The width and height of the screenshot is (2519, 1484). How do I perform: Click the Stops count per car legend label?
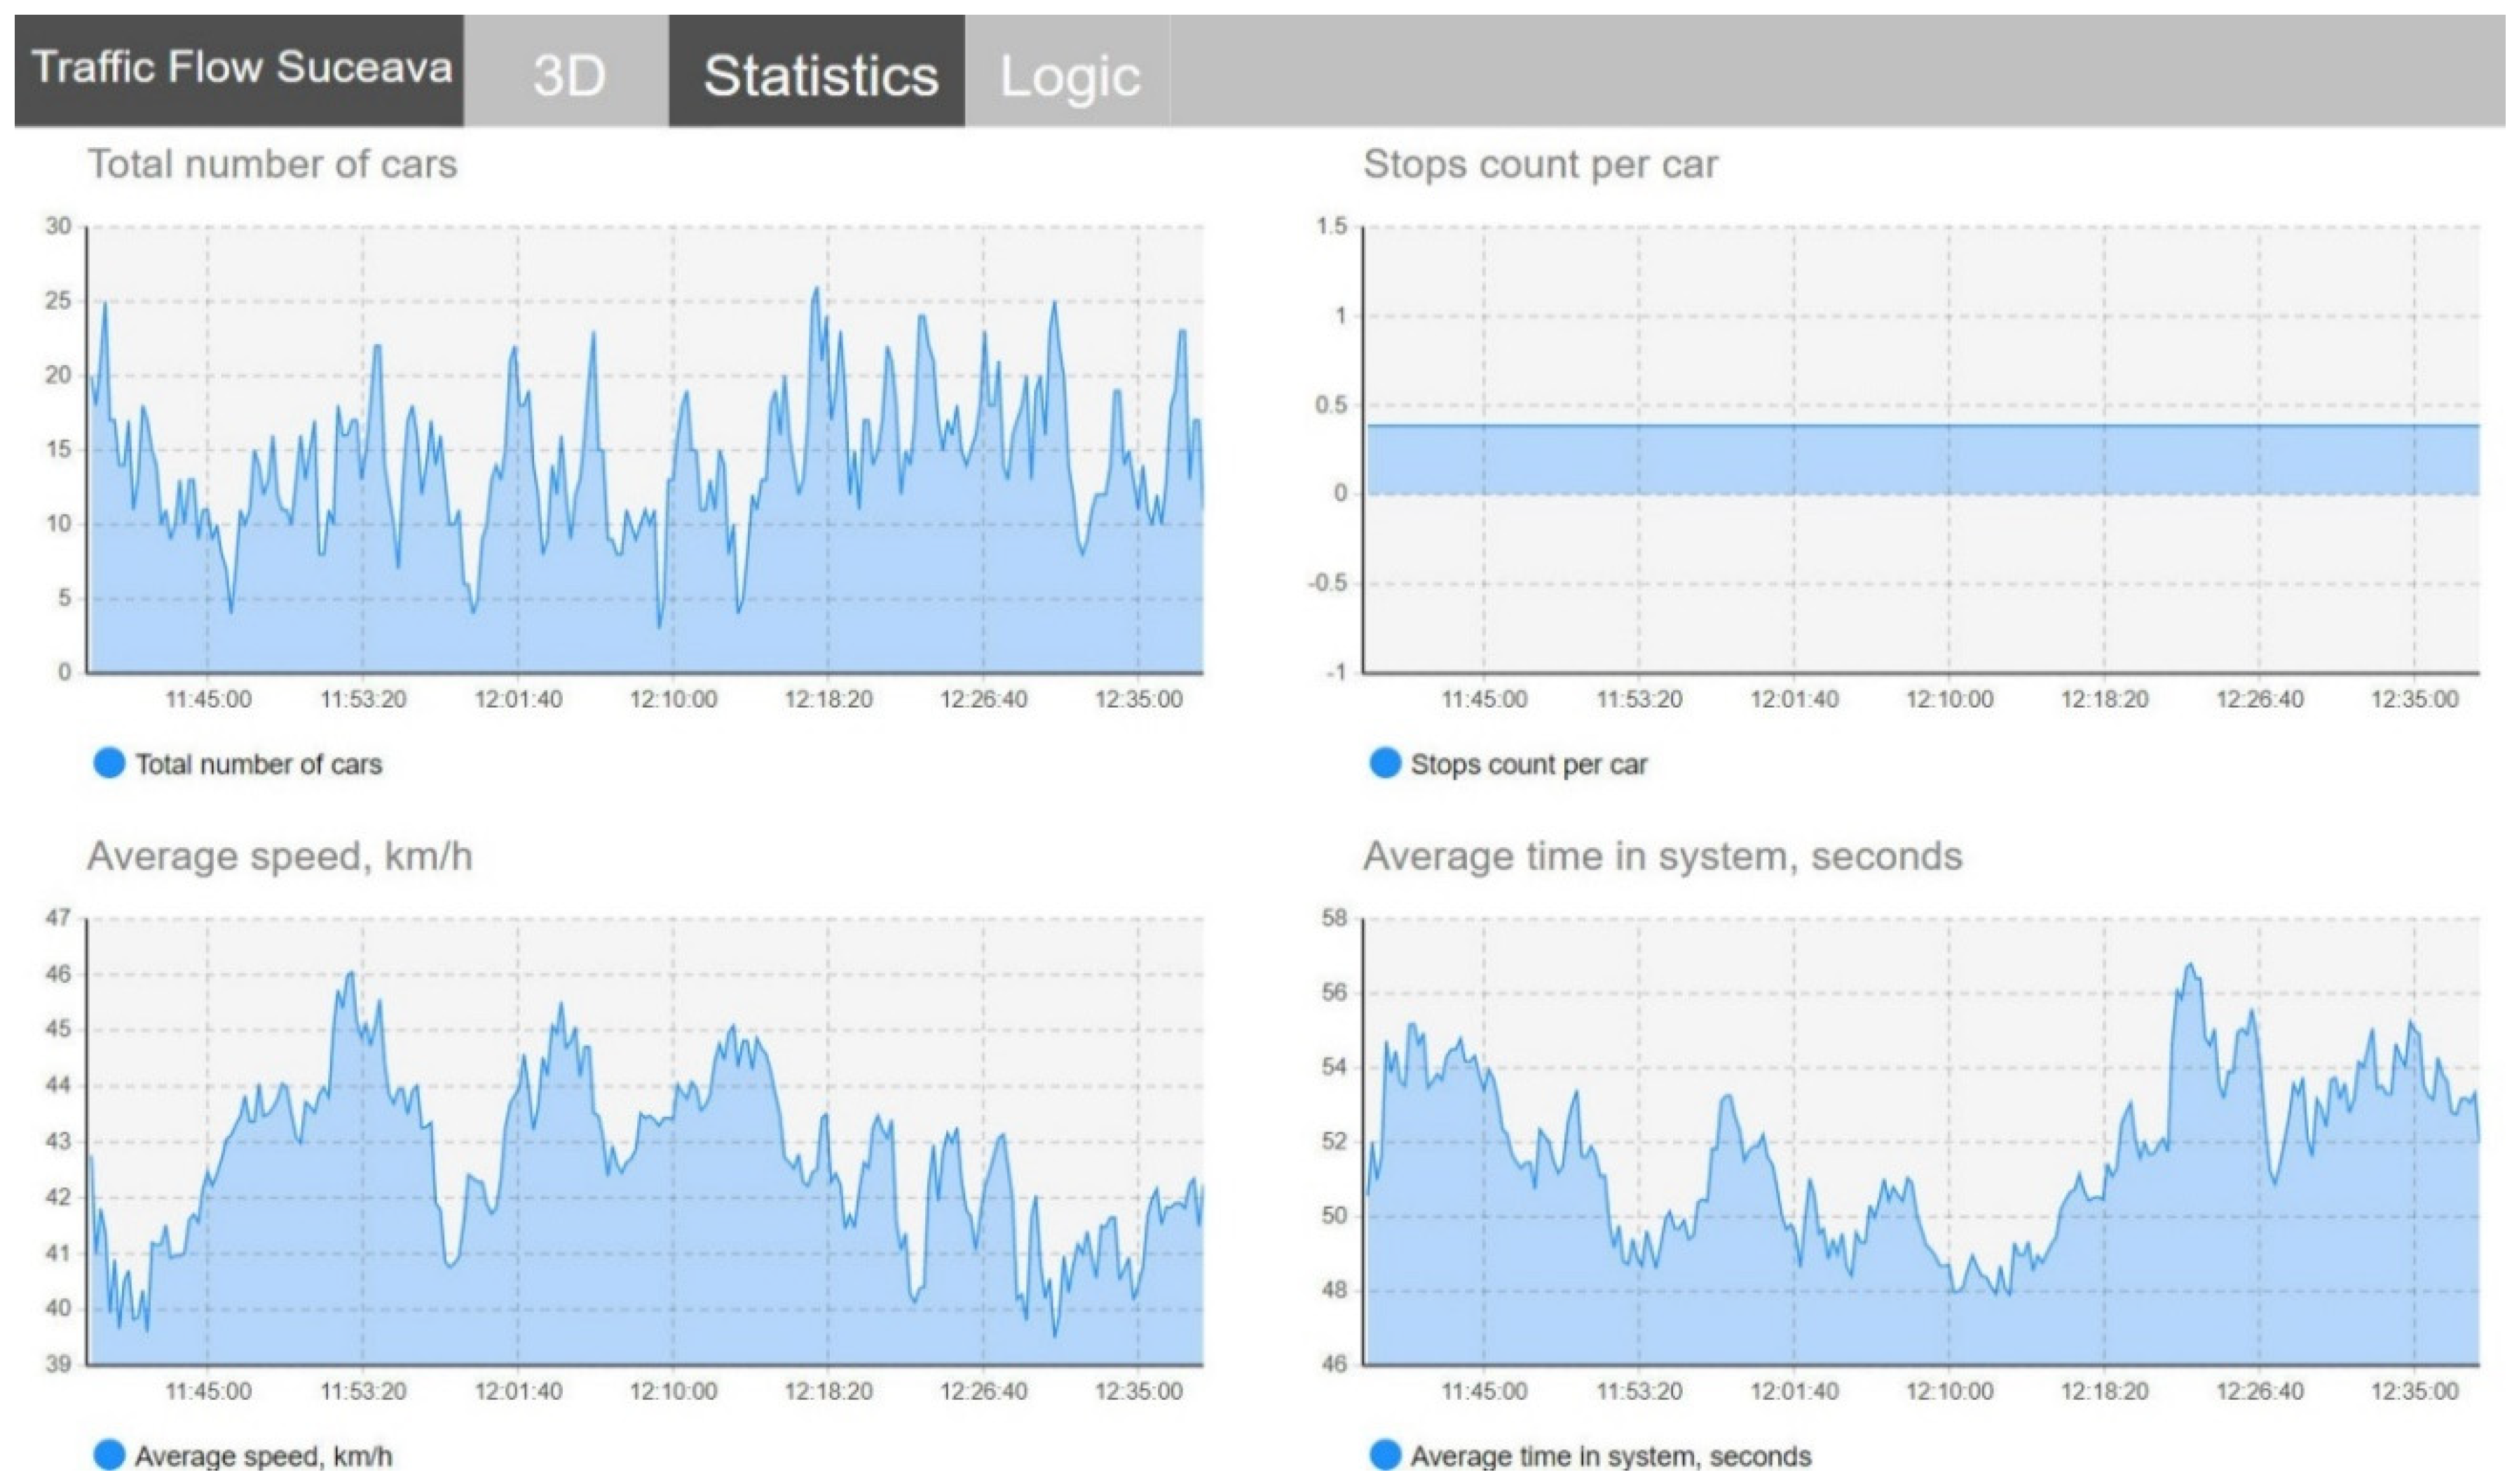pos(1528,765)
